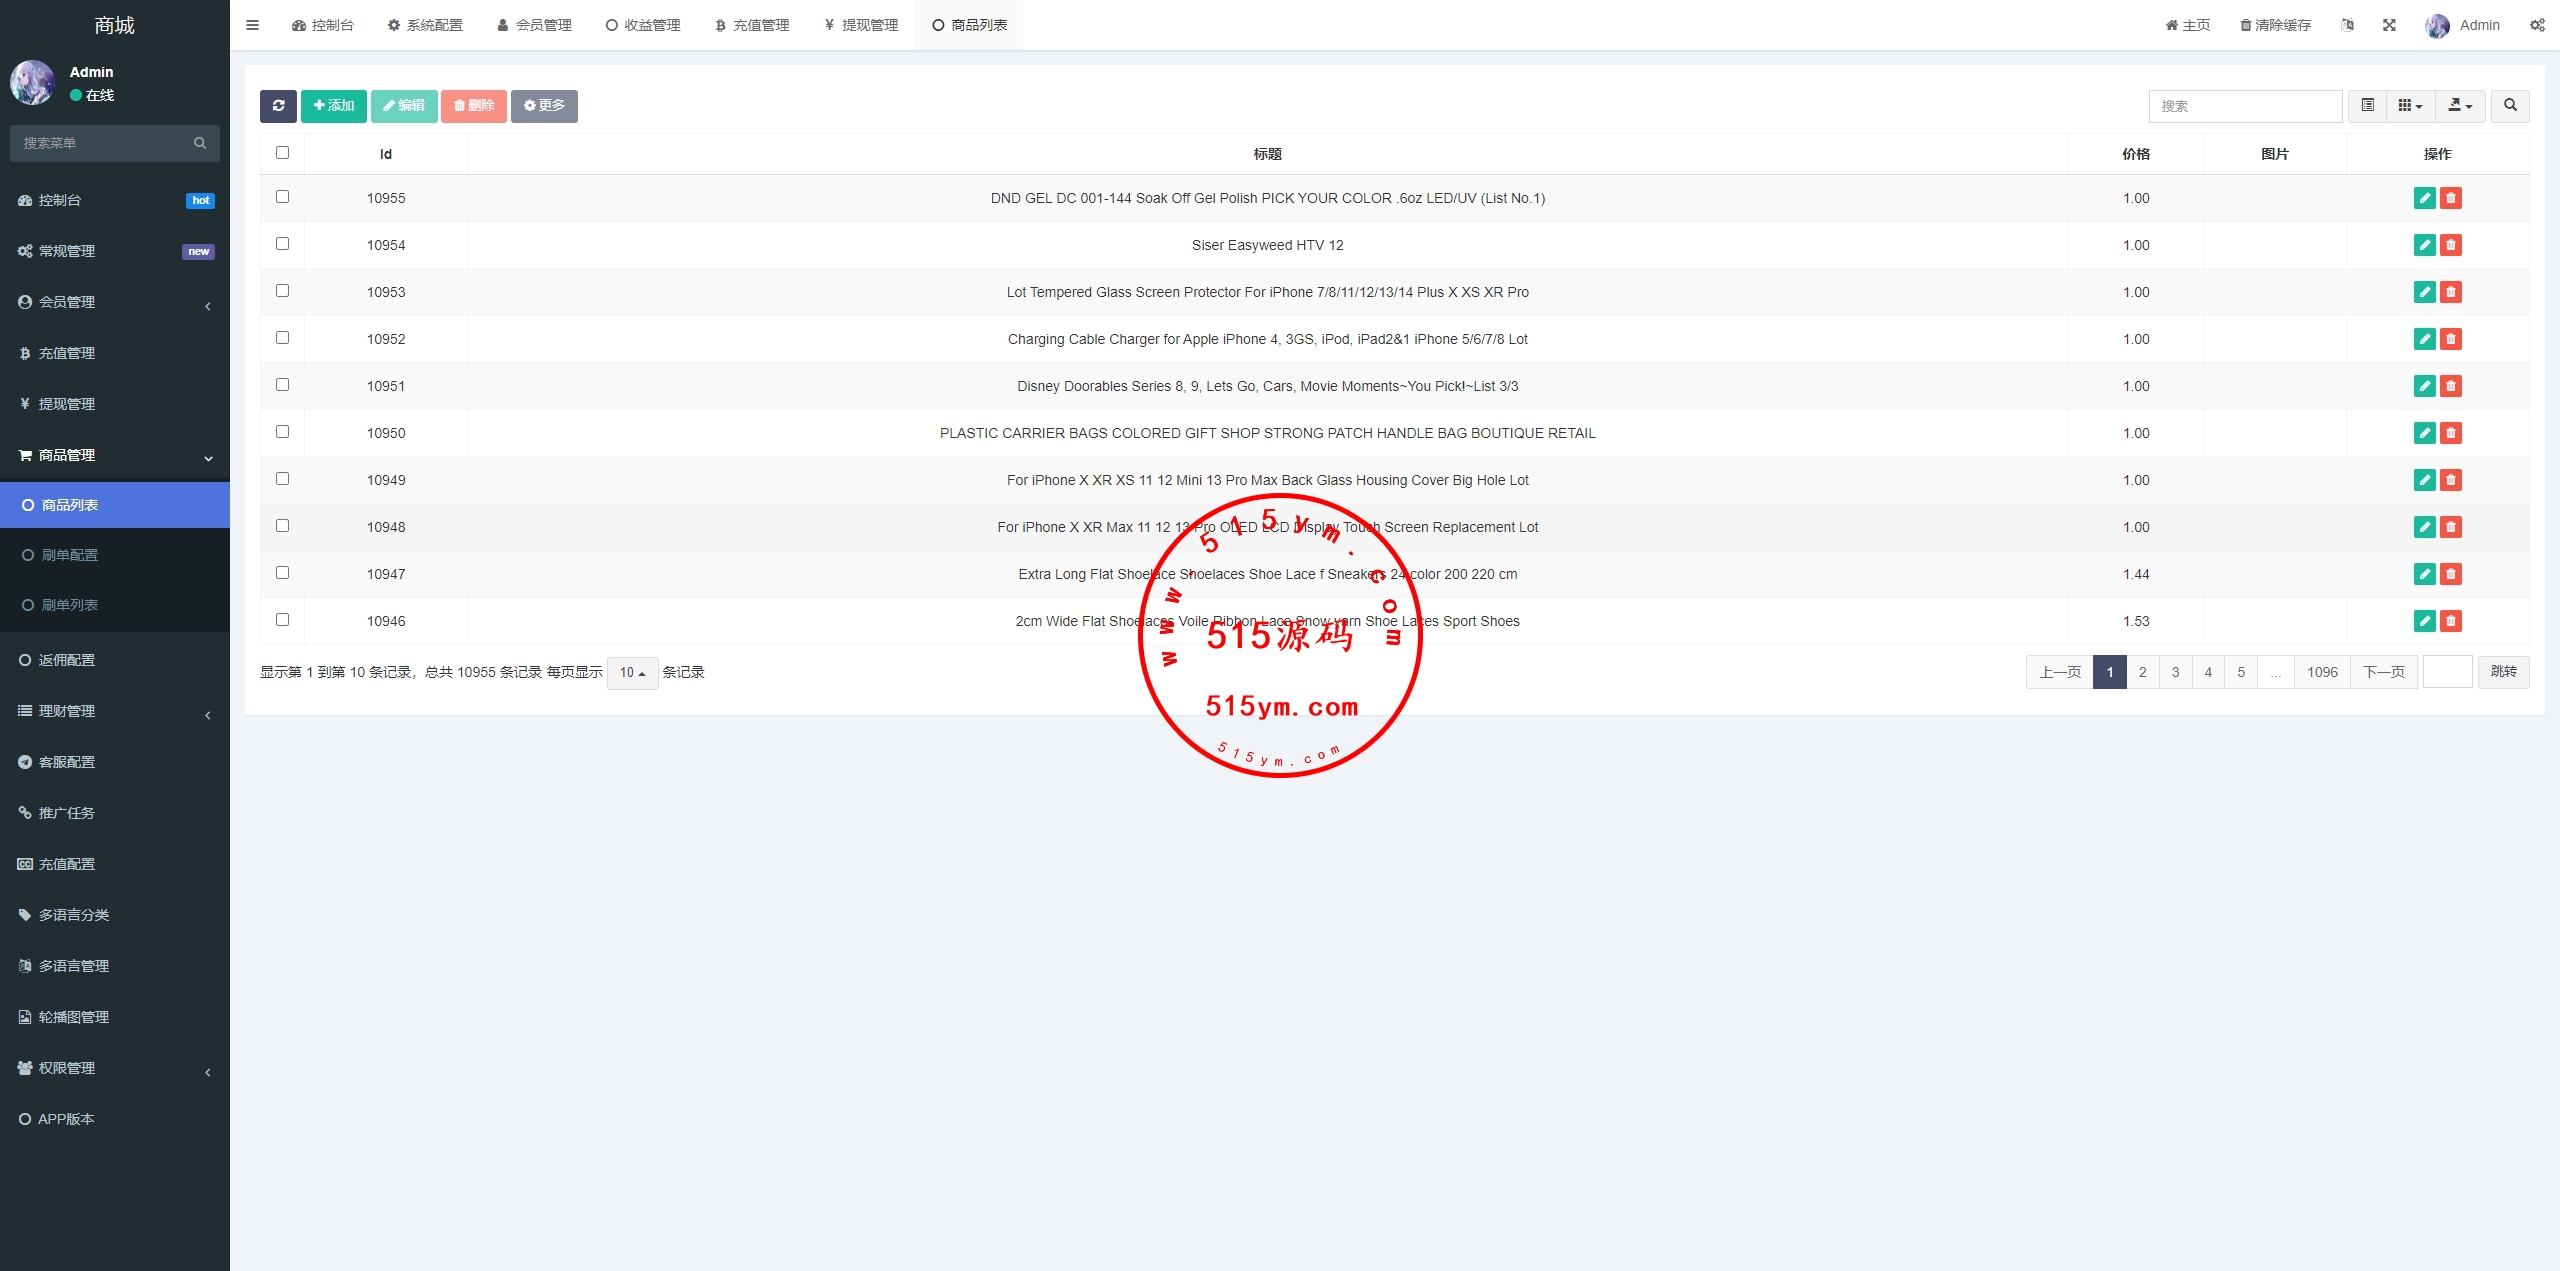Open 刷单配置 in the sidebar menu

click(x=70, y=555)
